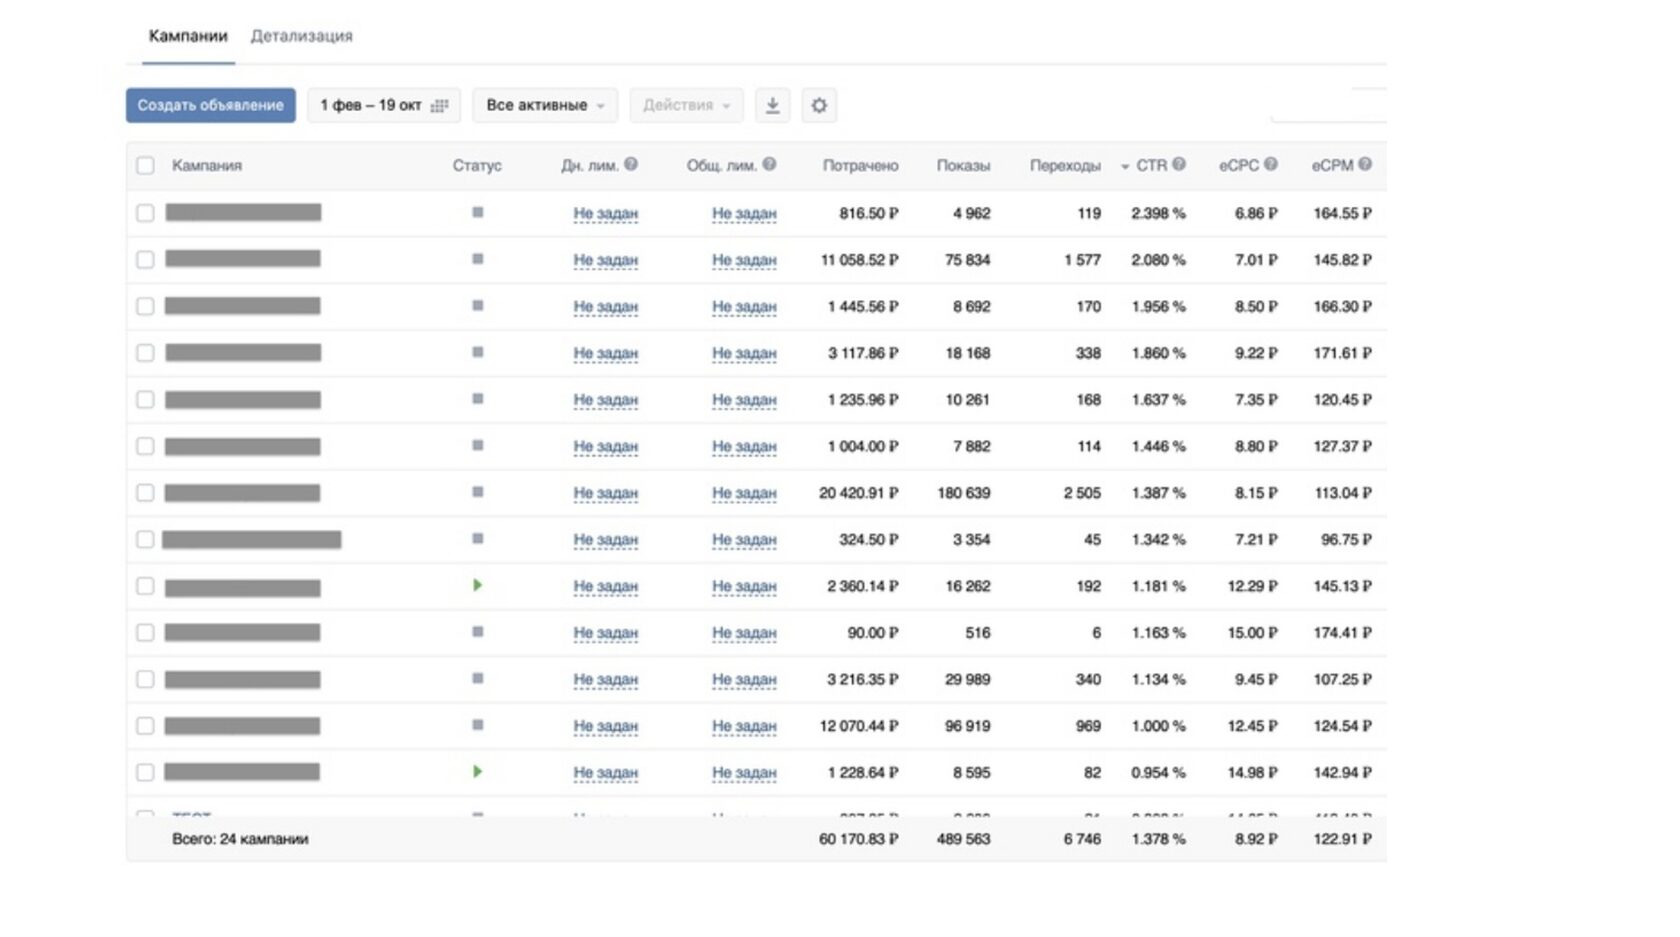The height and width of the screenshot is (937, 1680).
Task: Click stopped status icon in 1 004.00 ₽ row
Action: pyautogui.click(x=477, y=445)
